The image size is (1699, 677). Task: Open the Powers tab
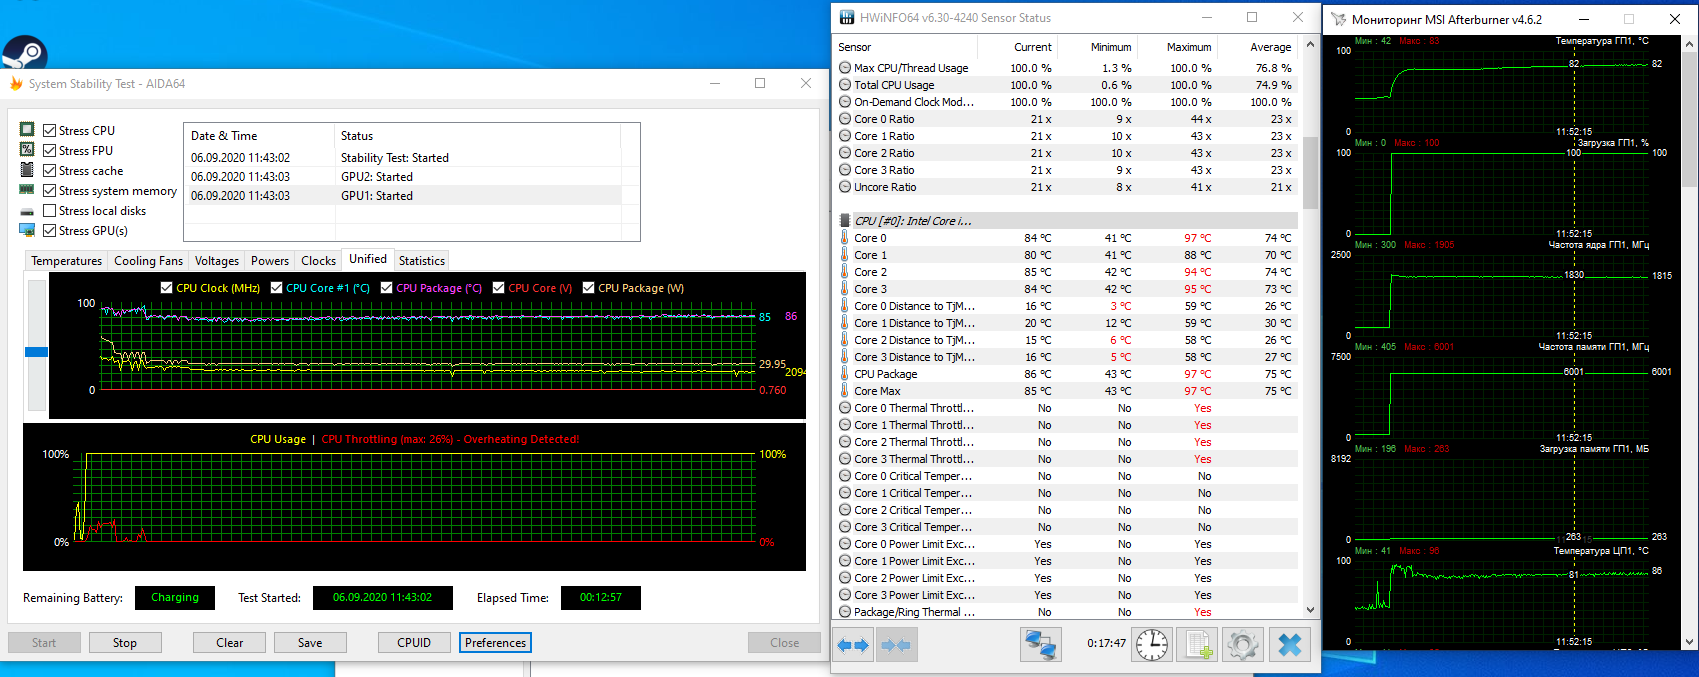[270, 261]
